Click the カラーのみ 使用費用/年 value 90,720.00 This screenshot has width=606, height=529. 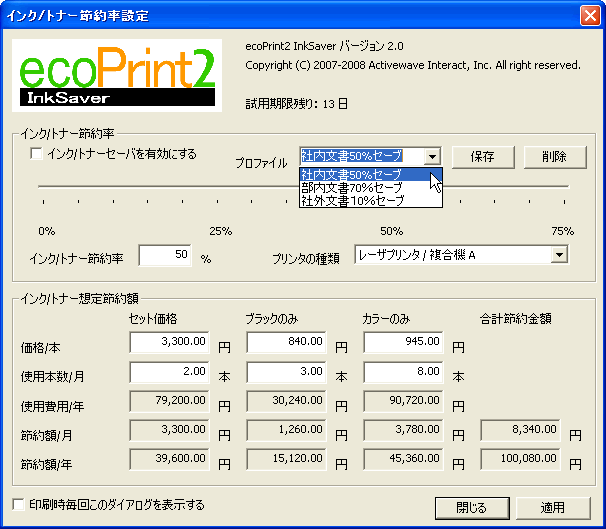click(x=403, y=401)
